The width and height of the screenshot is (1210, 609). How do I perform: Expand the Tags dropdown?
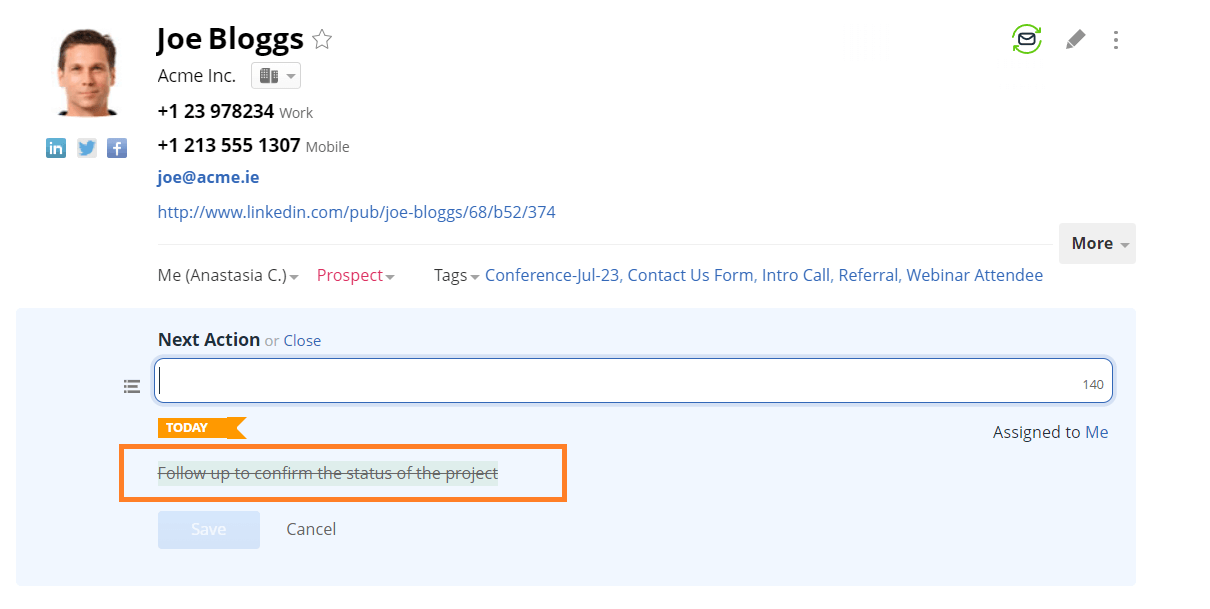pyautogui.click(x=456, y=276)
